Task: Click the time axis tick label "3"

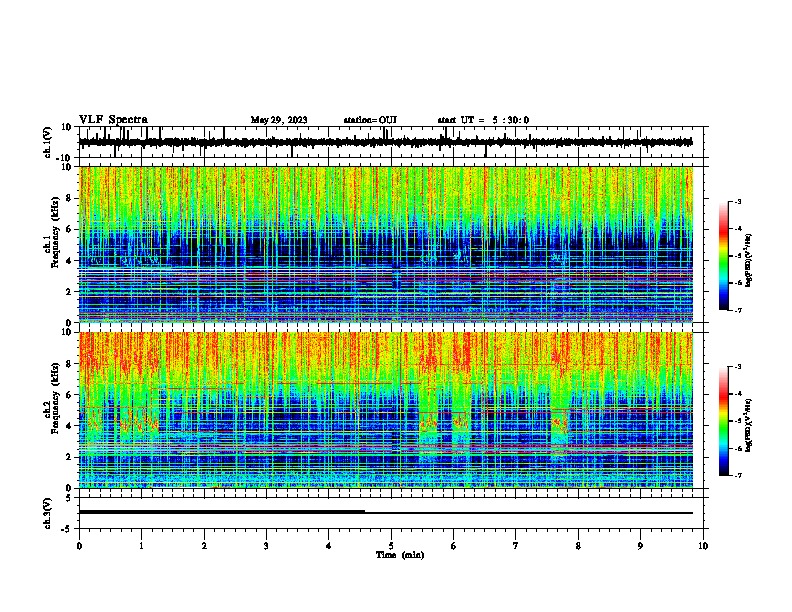Action: pyautogui.click(x=266, y=546)
